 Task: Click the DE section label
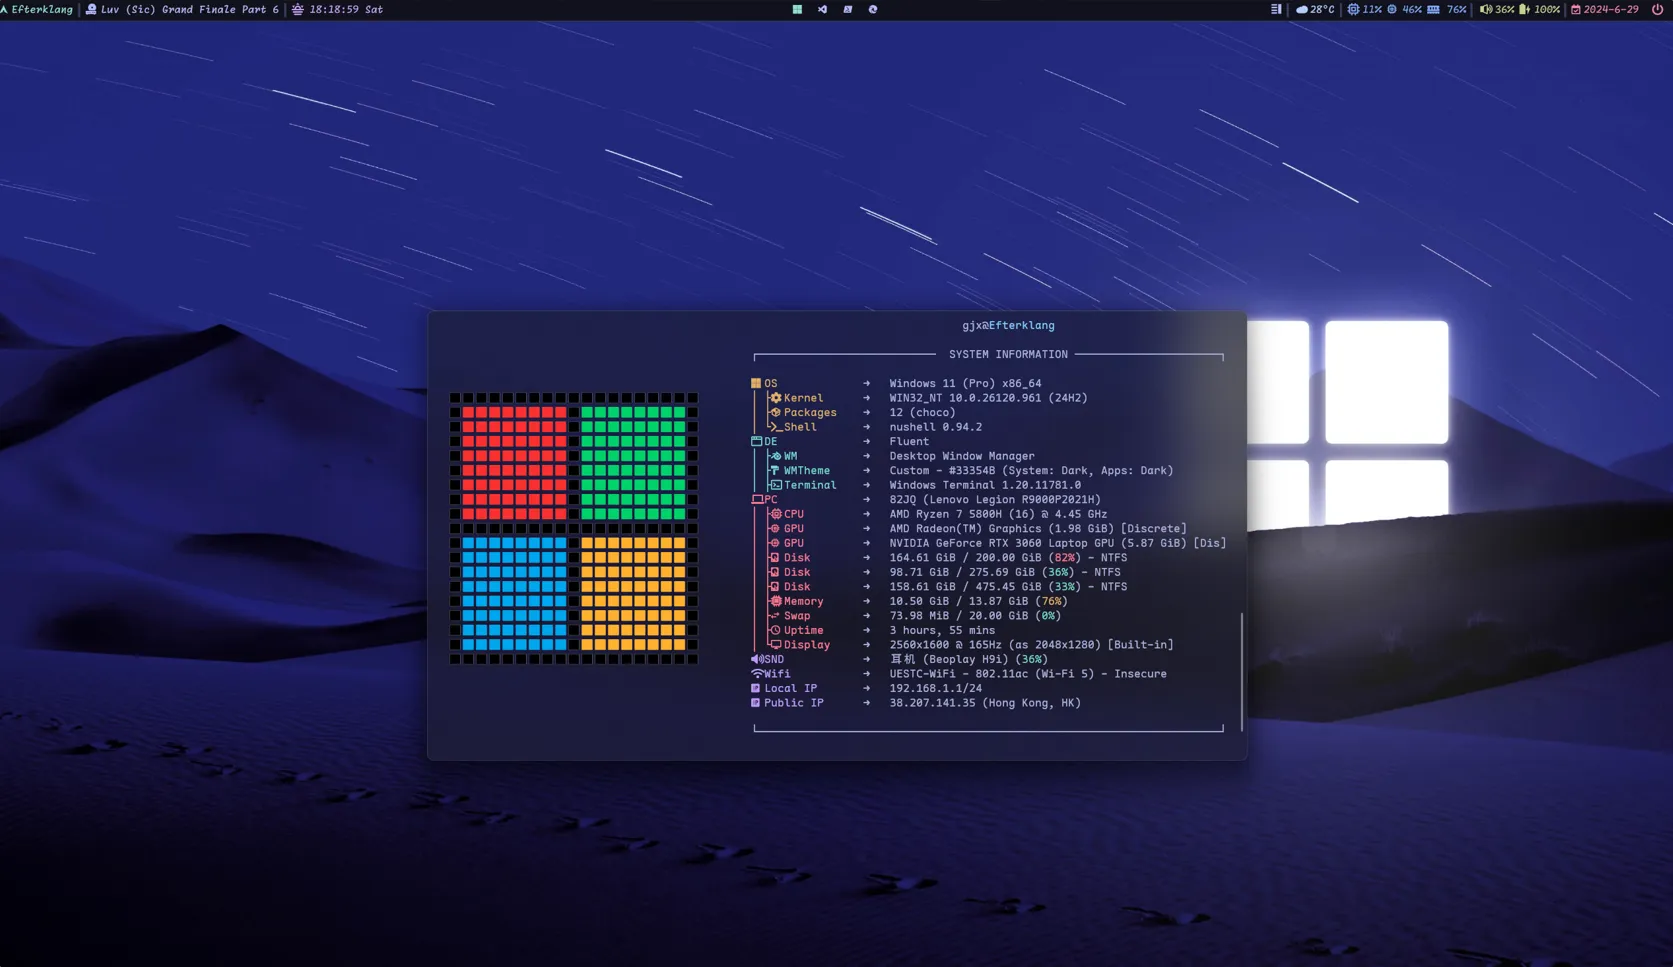770,441
